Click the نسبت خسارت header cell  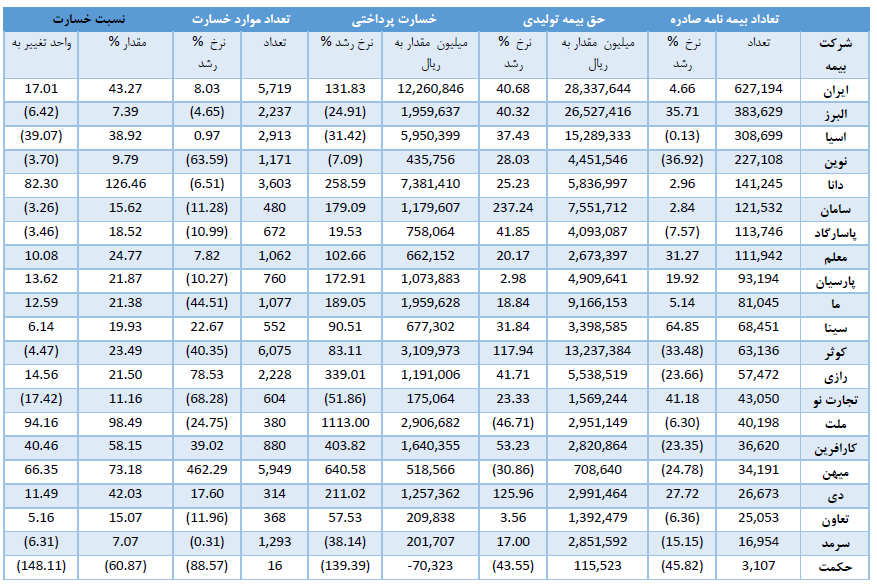[88, 19]
